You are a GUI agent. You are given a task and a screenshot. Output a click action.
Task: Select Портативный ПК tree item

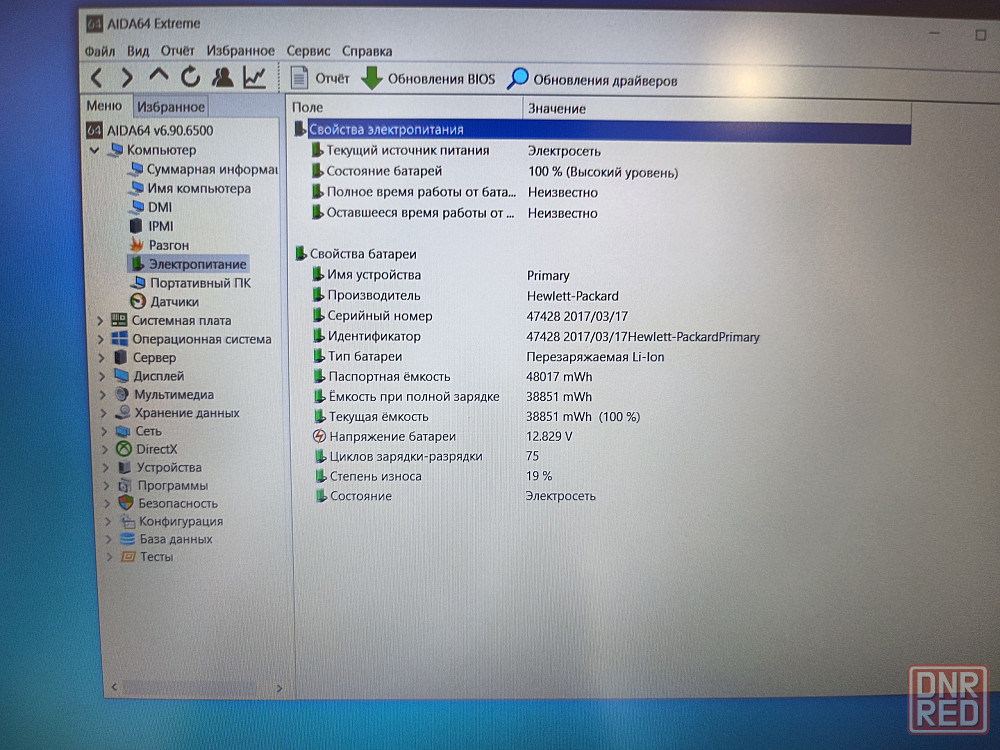click(199, 283)
